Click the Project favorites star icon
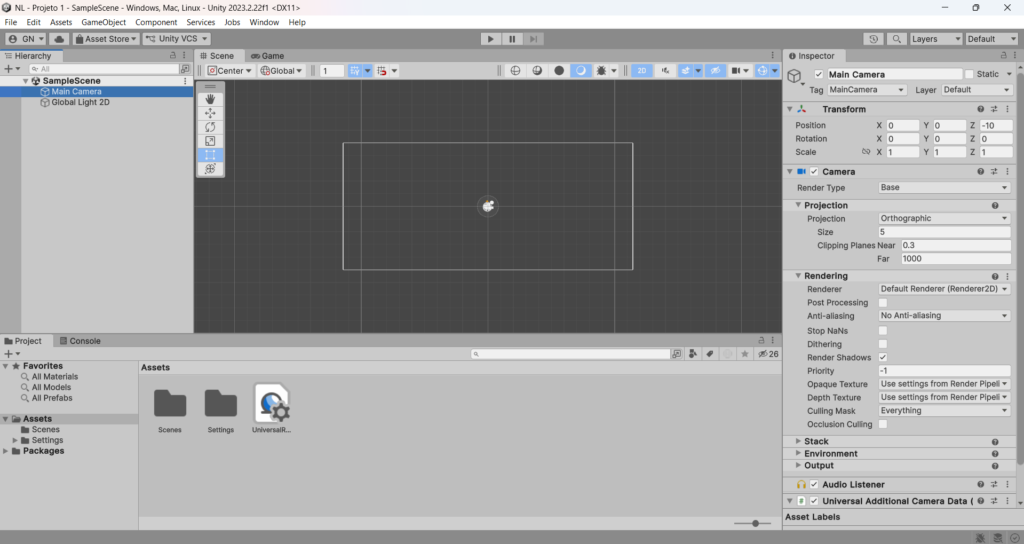 [744, 354]
